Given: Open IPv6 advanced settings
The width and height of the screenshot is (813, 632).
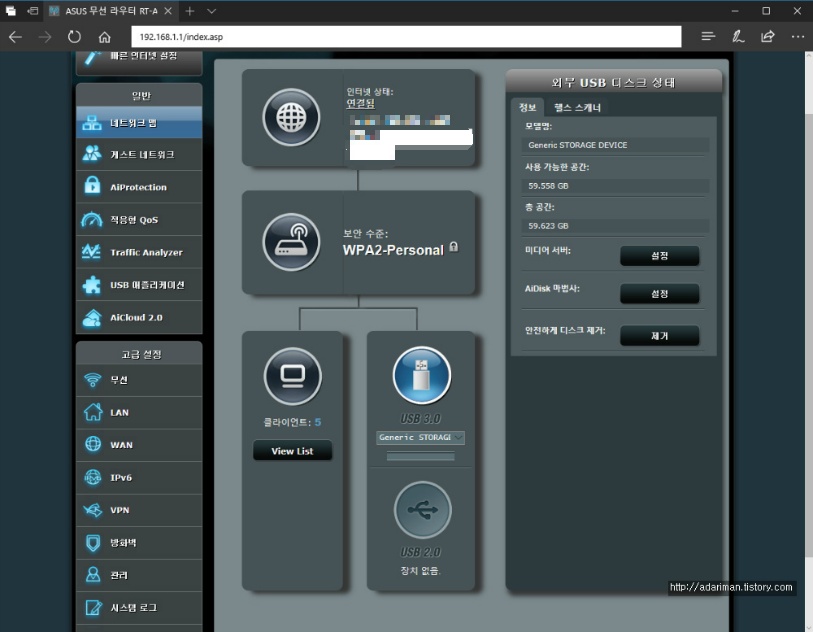Looking at the screenshot, I should 139,477.
